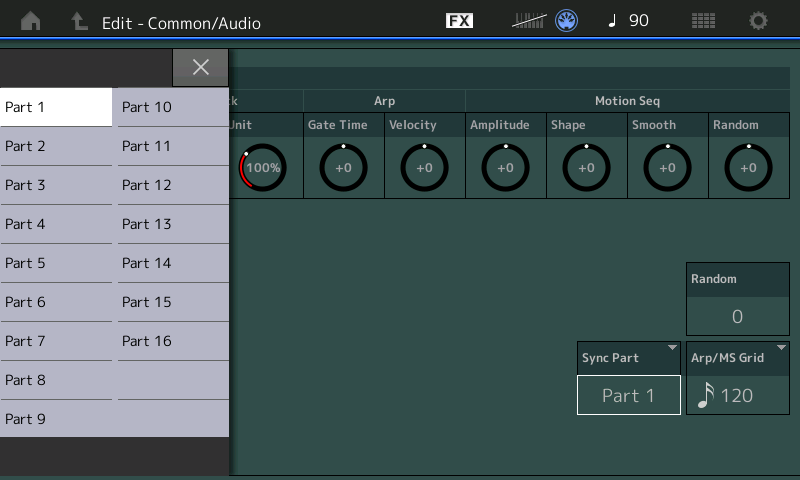Click the Arp Gate Time knob
The image size is (800, 480).
[x=343, y=168]
